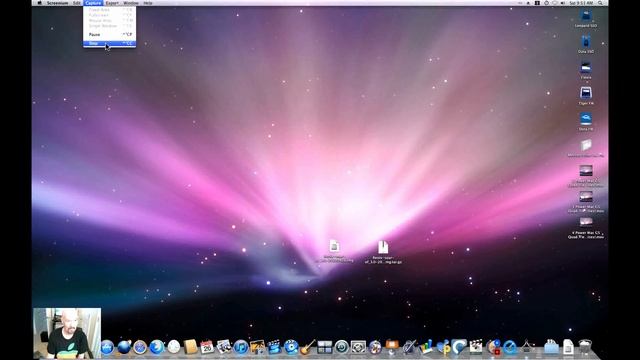Click the globe icon beside Finder in Dock
Viewport: 640px width, 360px height.
point(124,347)
